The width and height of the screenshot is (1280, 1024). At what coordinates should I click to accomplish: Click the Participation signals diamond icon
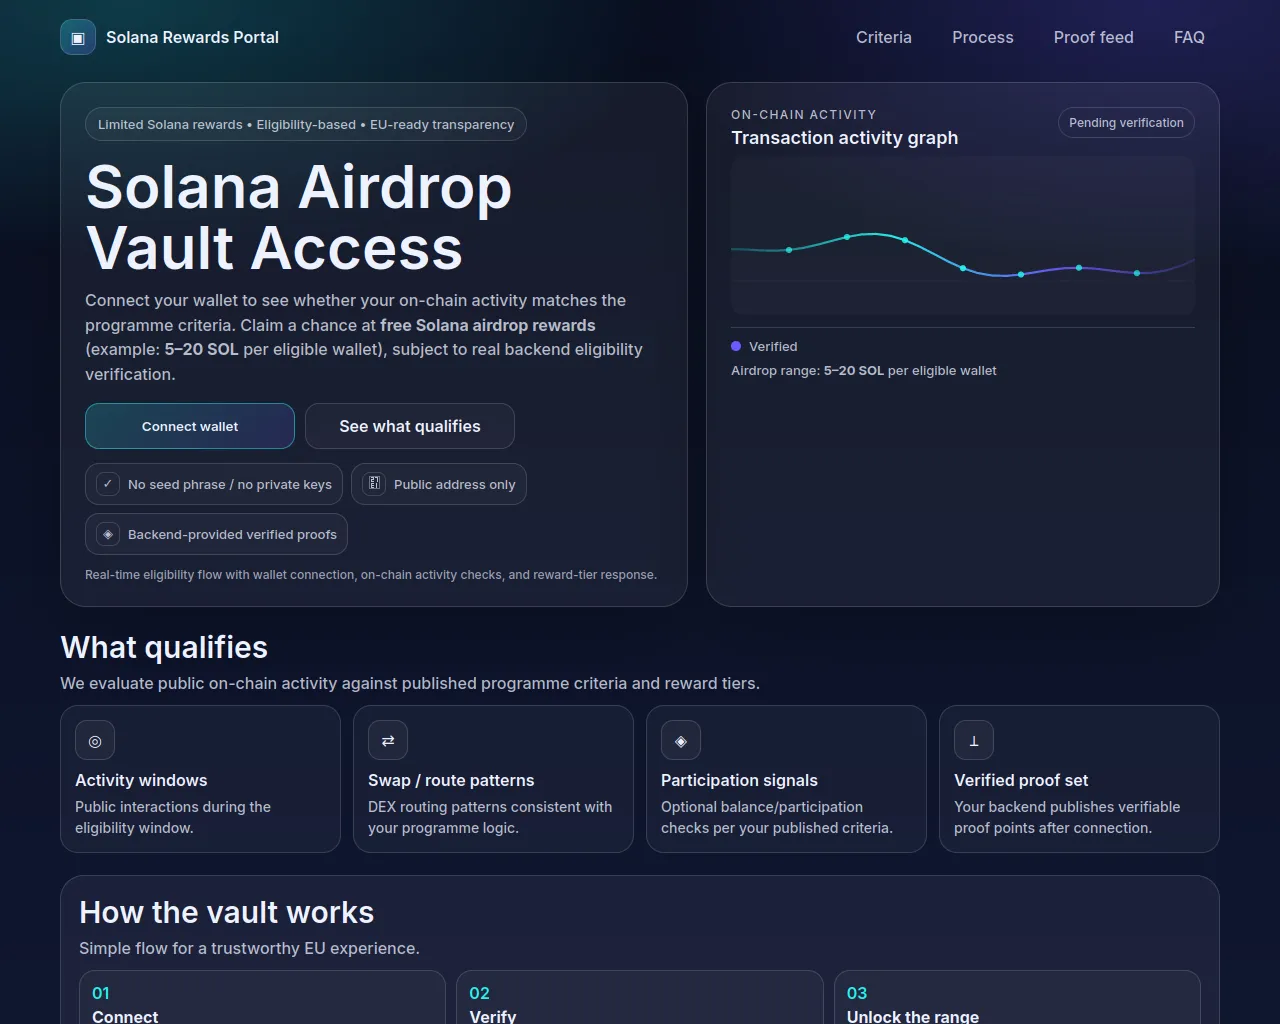click(681, 741)
